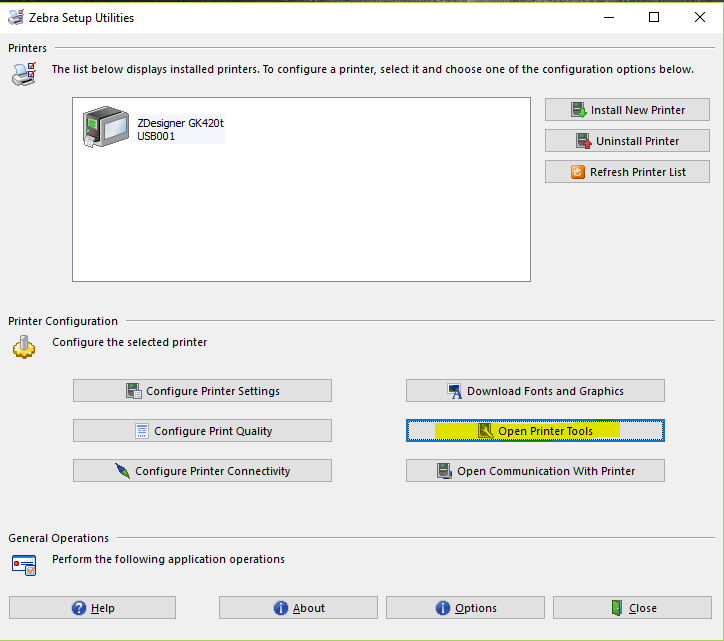Click the Install New Printer button
This screenshot has width=724, height=641.
627,109
